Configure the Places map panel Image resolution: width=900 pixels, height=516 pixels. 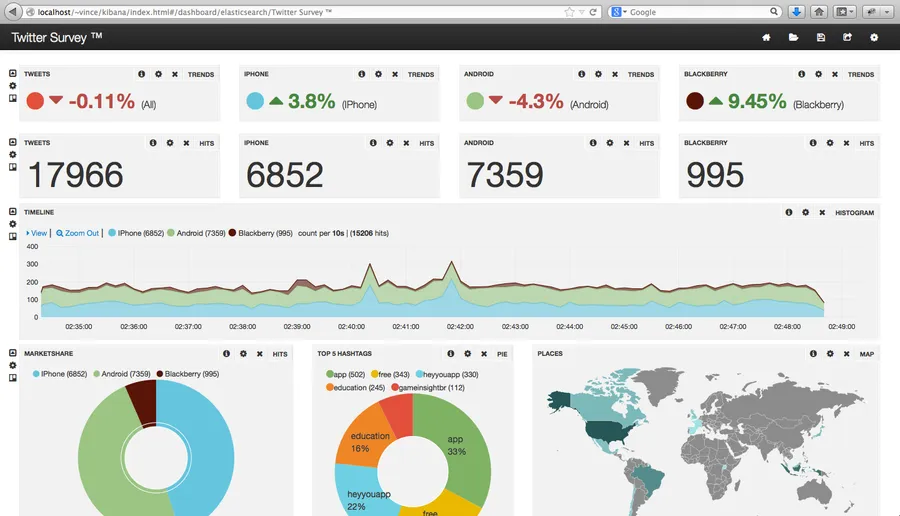[x=830, y=354]
